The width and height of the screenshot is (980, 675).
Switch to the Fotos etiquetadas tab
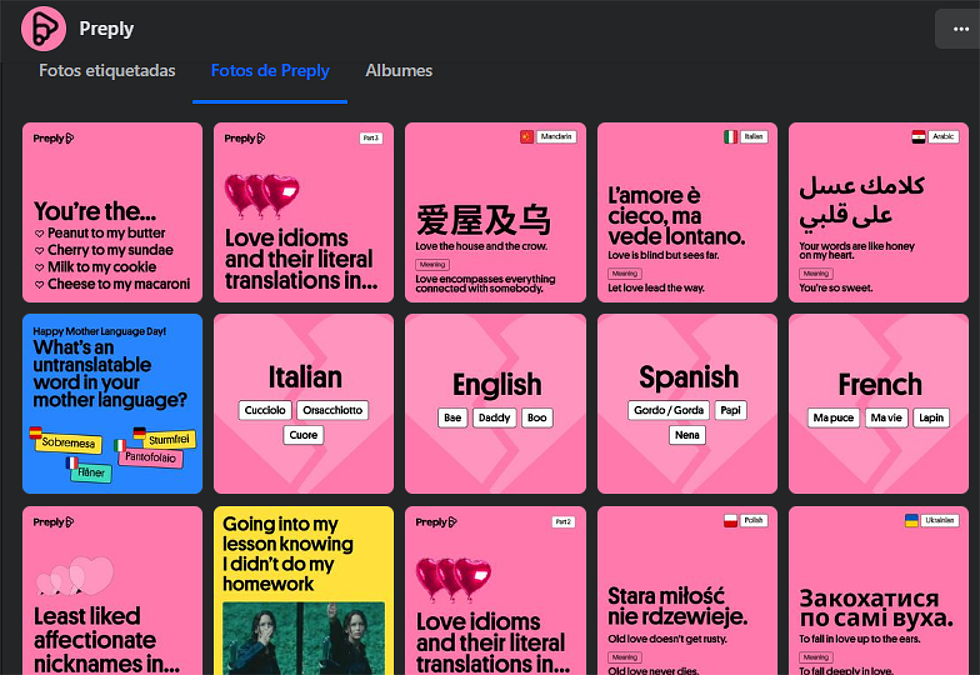pyautogui.click(x=106, y=70)
